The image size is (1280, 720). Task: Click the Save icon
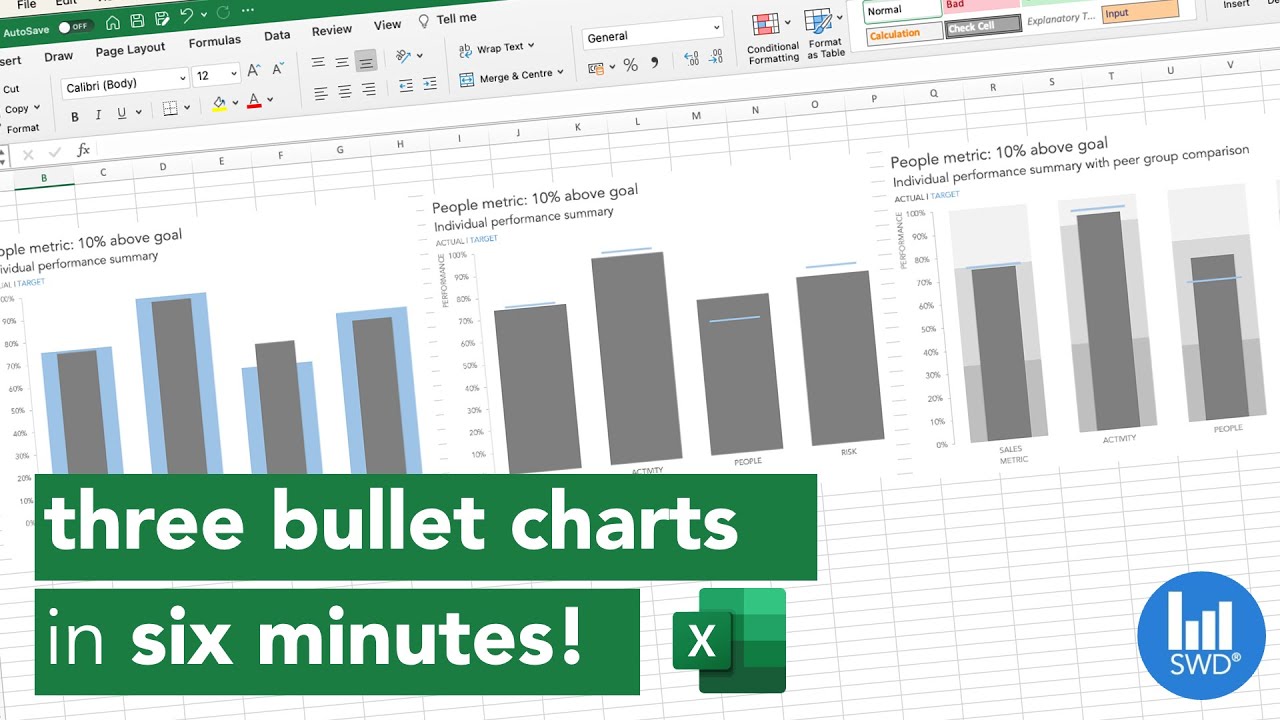click(x=137, y=20)
